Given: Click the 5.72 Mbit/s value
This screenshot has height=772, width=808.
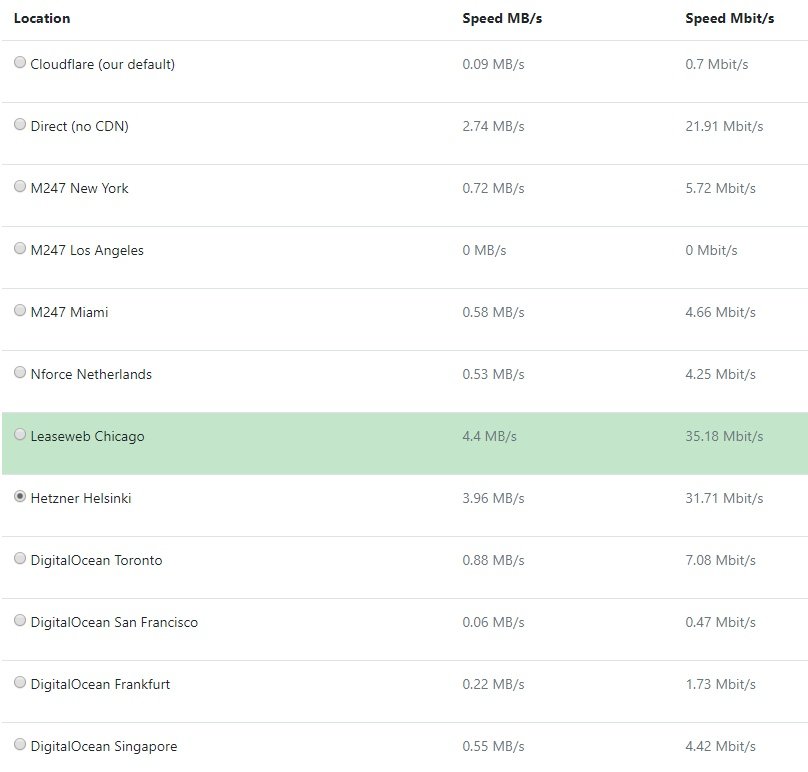Looking at the screenshot, I should tap(721, 188).
